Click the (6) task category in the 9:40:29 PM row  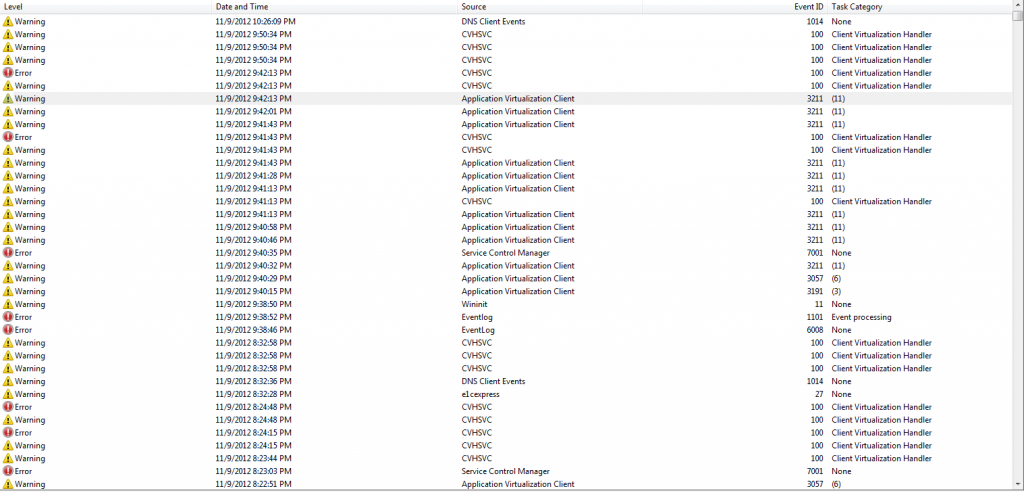pyautogui.click(x=837, y=278)
